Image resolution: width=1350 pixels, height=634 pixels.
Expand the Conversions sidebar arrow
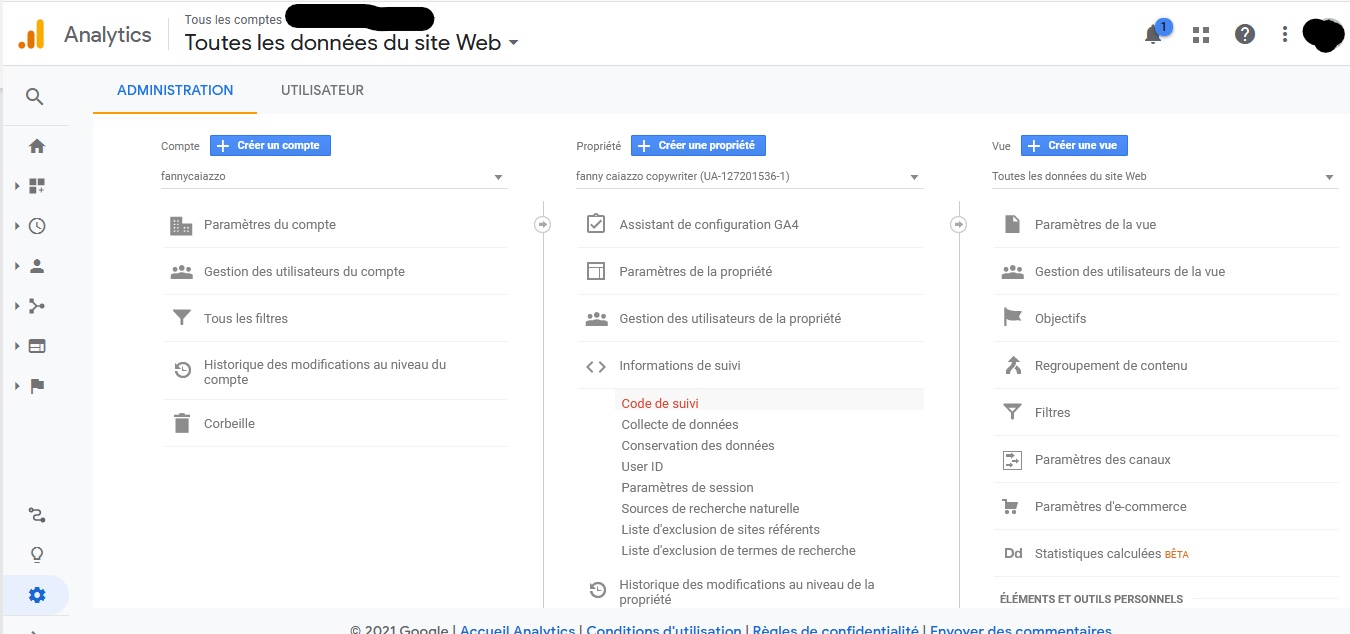coord(17,386)
